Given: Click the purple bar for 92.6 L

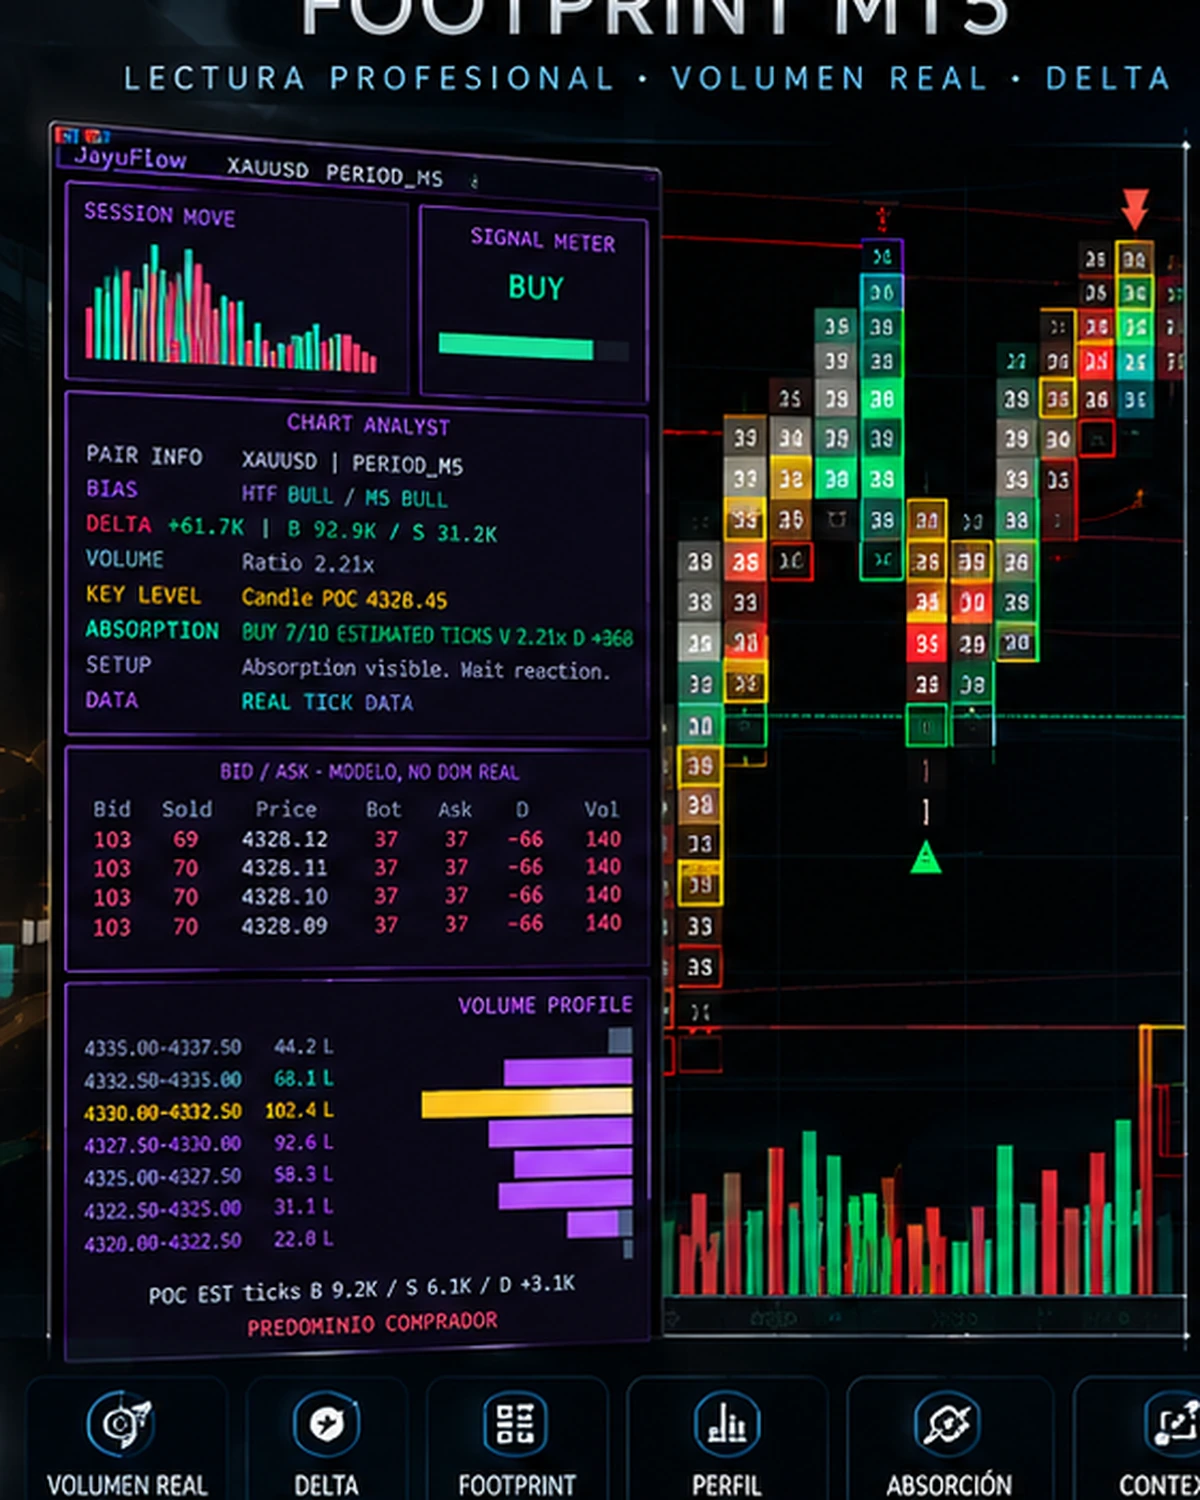Looking at the screenshot, I should 560,1133.
